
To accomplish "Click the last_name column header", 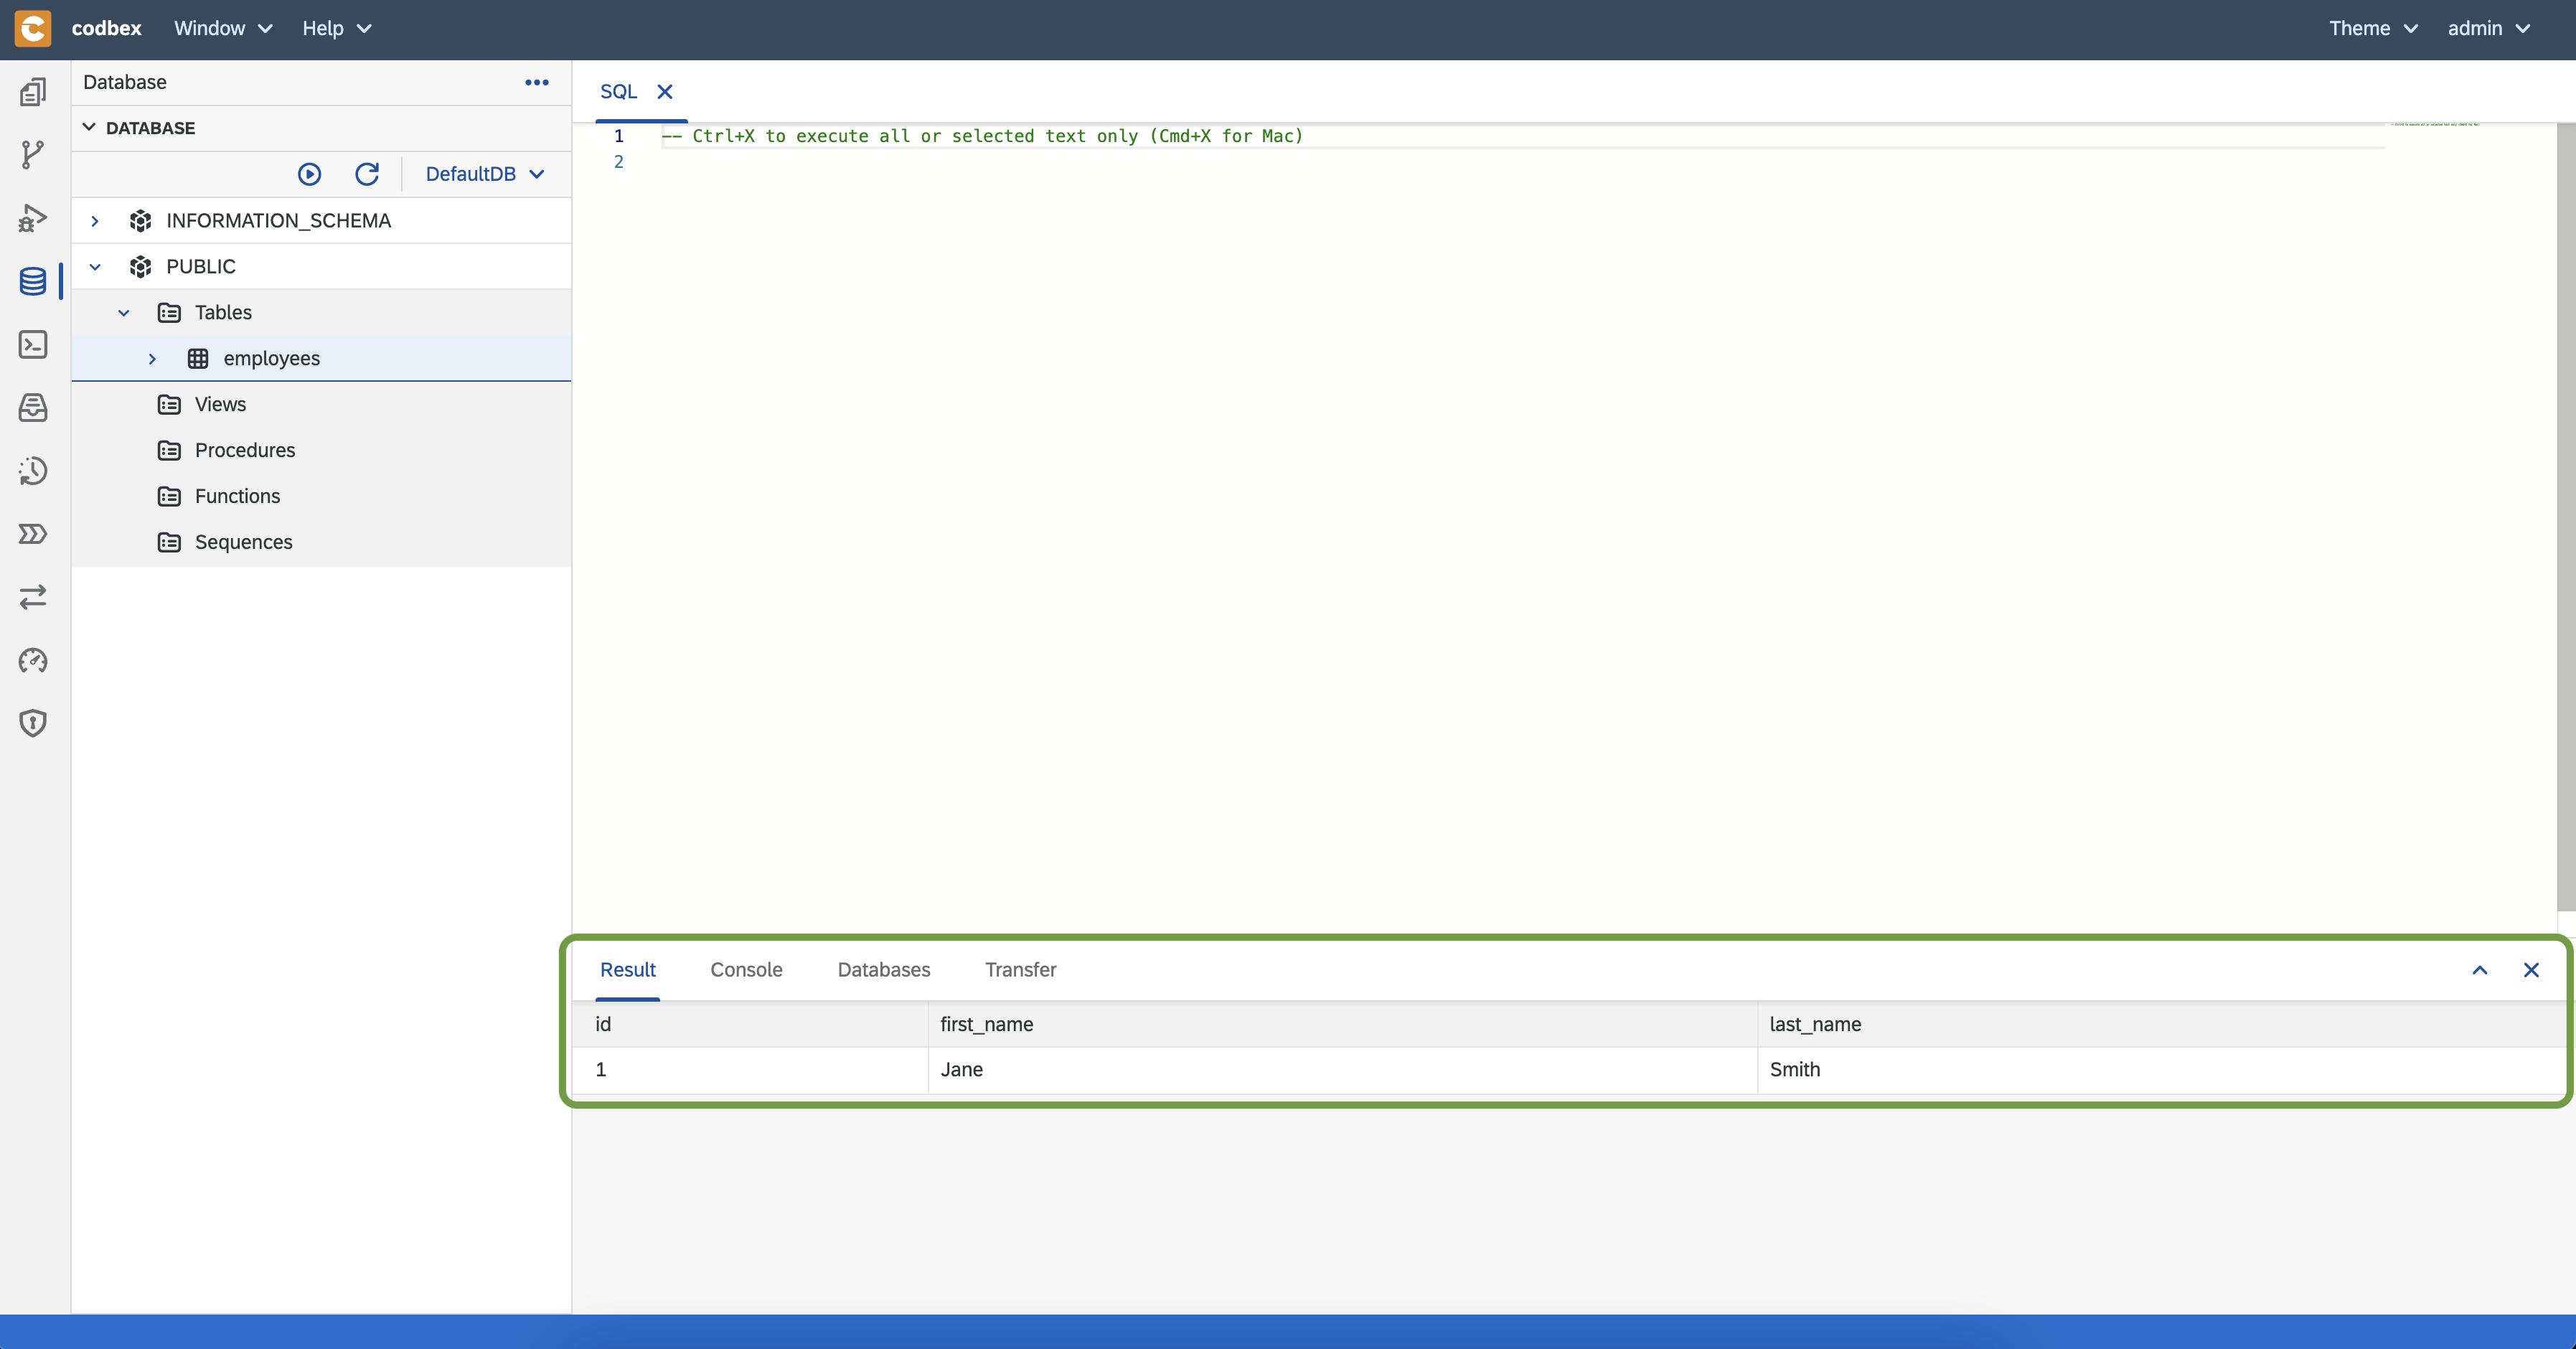I will coord(2162,1025).
